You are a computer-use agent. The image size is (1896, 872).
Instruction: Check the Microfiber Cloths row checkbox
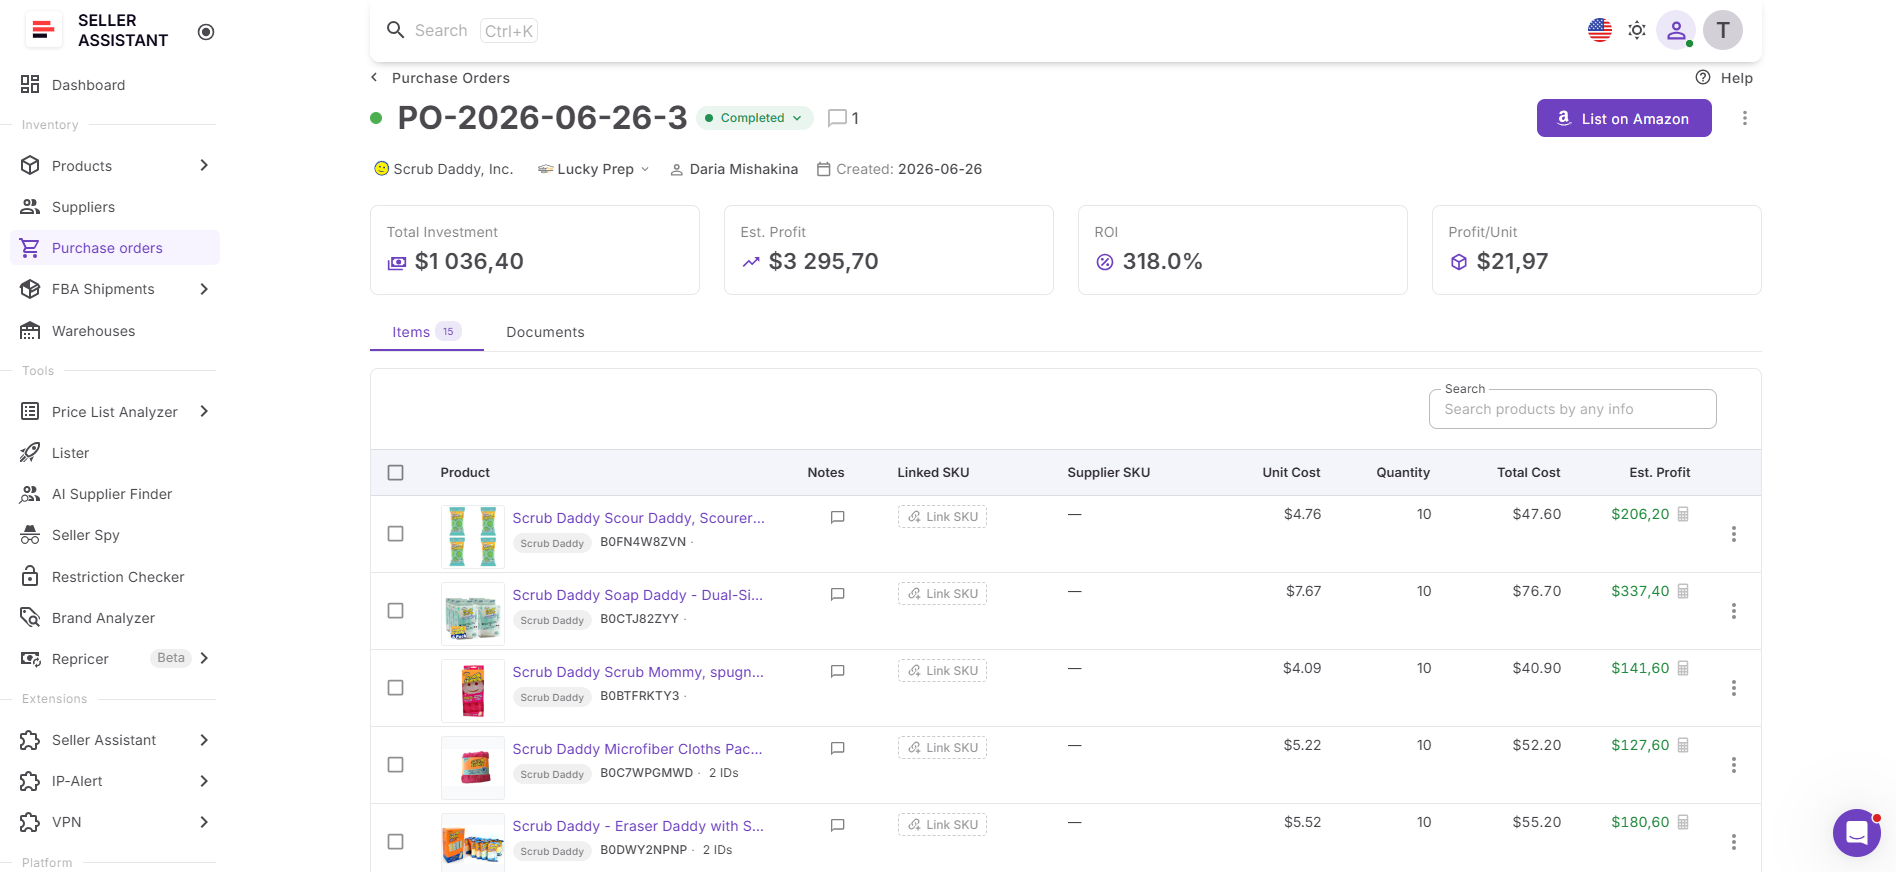click(x=396, y=765)
